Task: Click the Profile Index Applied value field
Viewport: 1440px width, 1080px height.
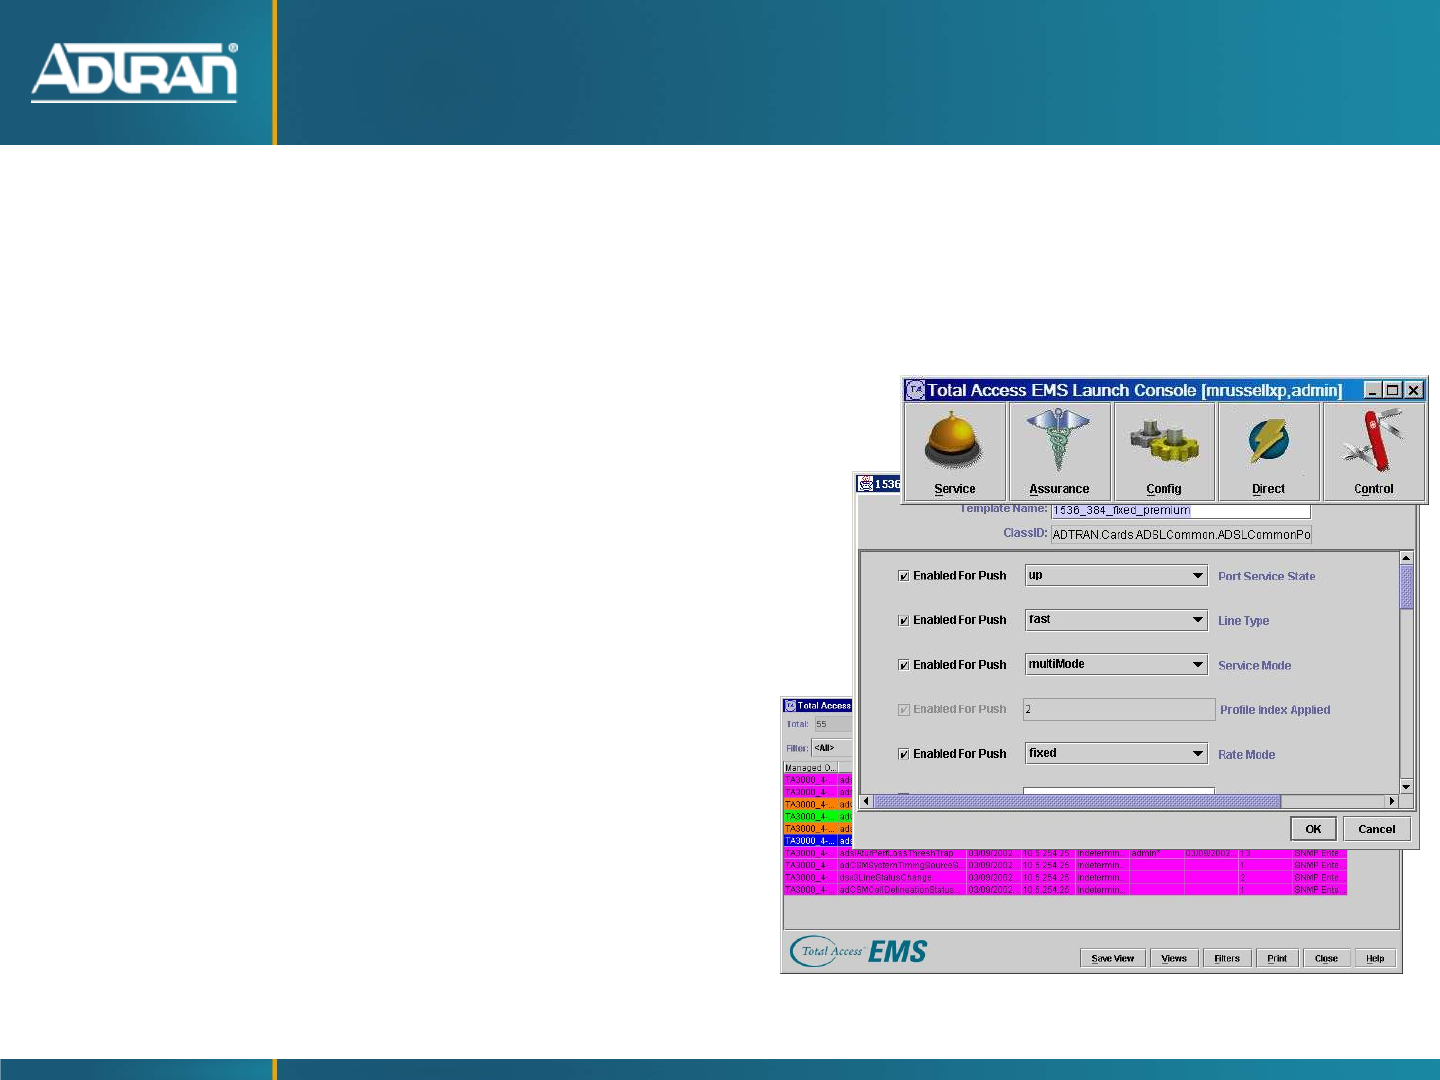Action: (x=1119, y=709)
